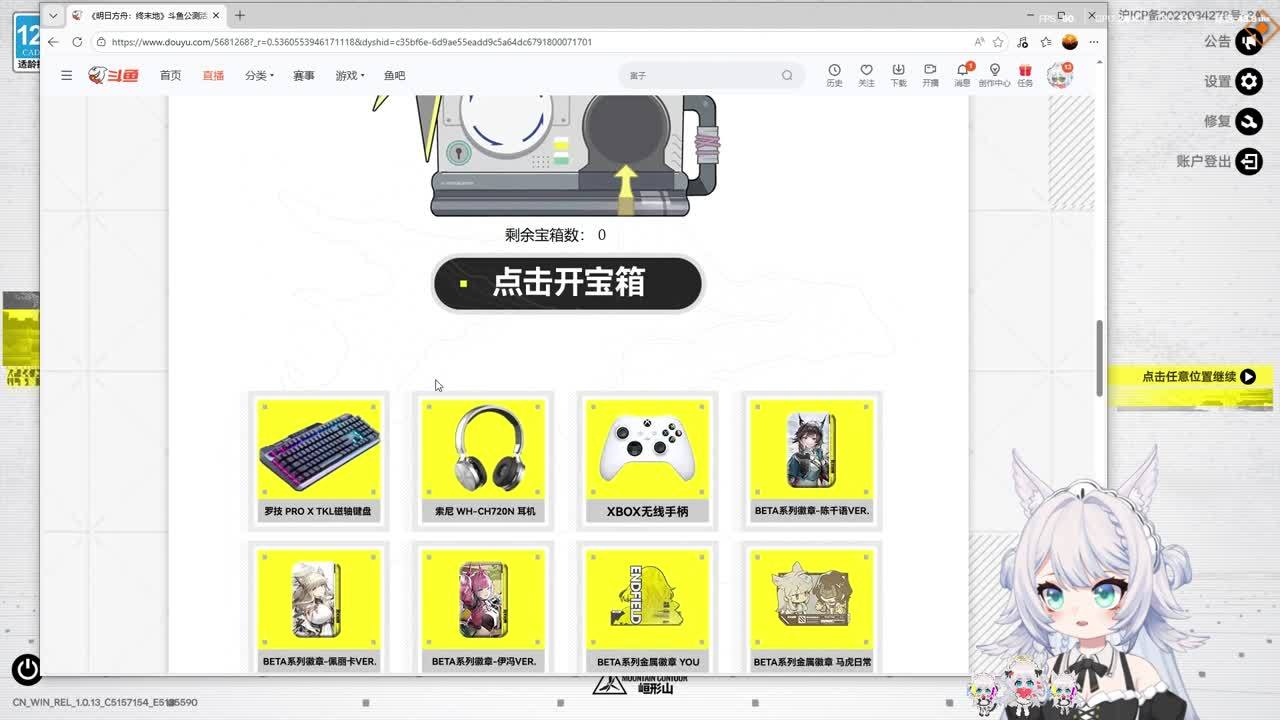Switch to the 直播 live tab
This screenshot has width=1280, height=720.
click(213, 75)
